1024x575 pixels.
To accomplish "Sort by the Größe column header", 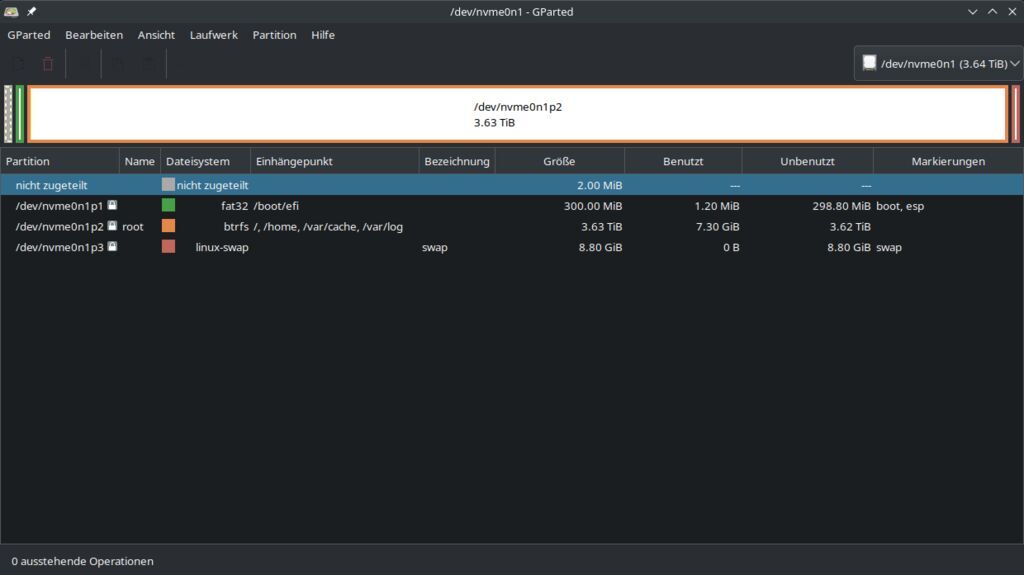I will point(559,161).
